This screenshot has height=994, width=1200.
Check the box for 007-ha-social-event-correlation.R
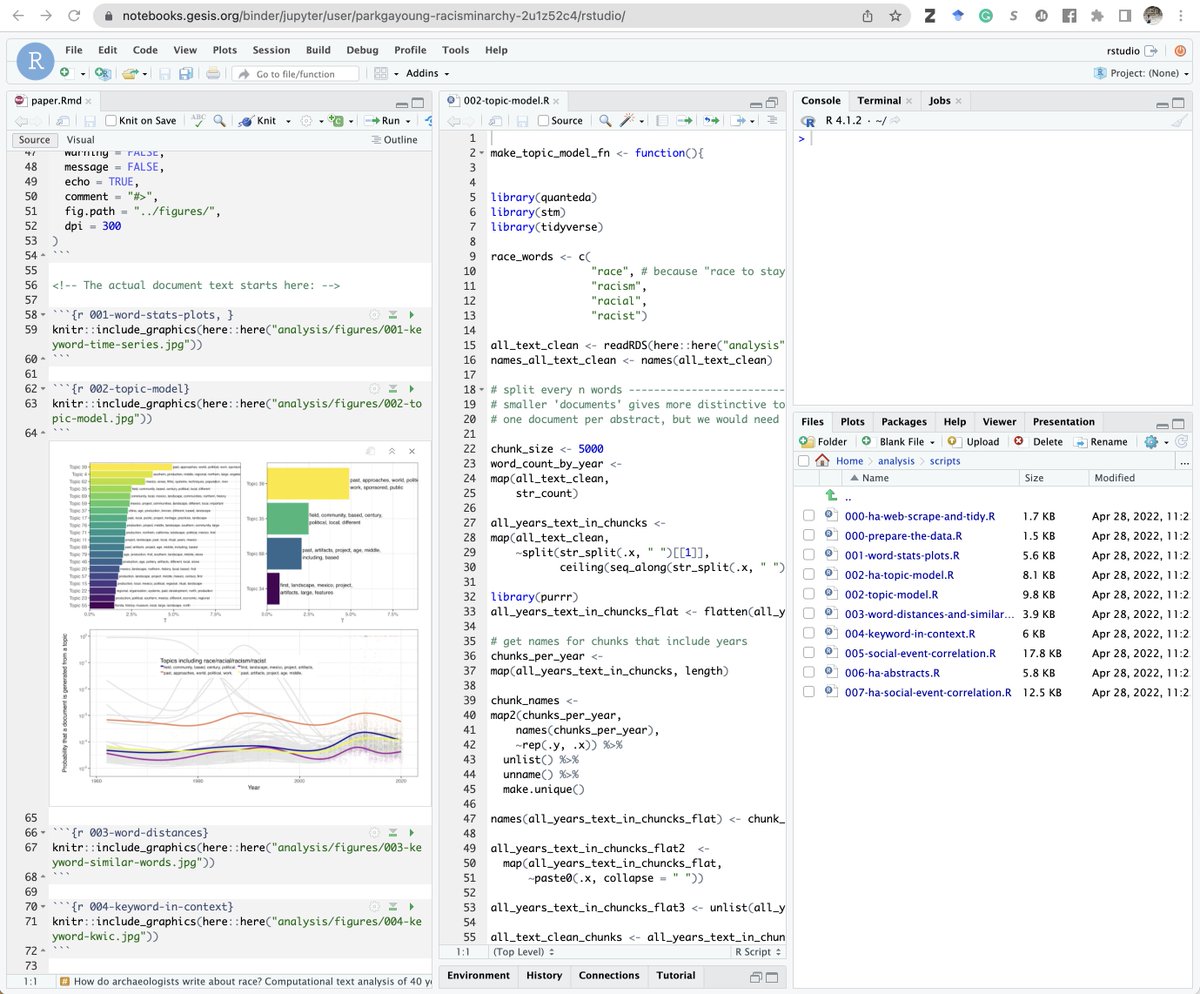pyautogui.click(x=809, y=692)
